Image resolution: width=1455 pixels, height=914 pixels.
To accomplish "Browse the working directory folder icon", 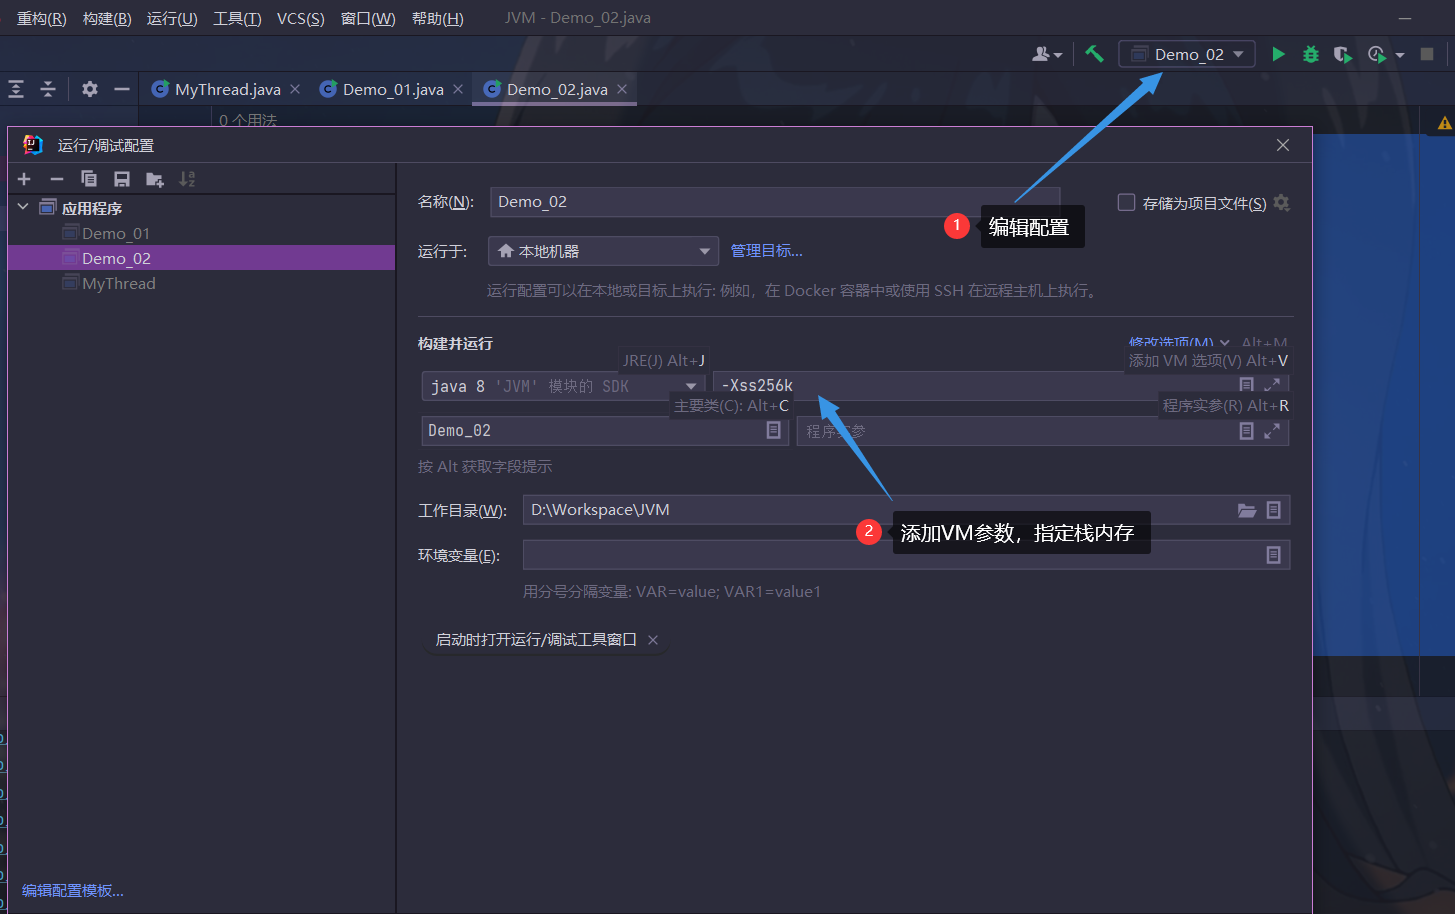I will [x=1247, y=510].
